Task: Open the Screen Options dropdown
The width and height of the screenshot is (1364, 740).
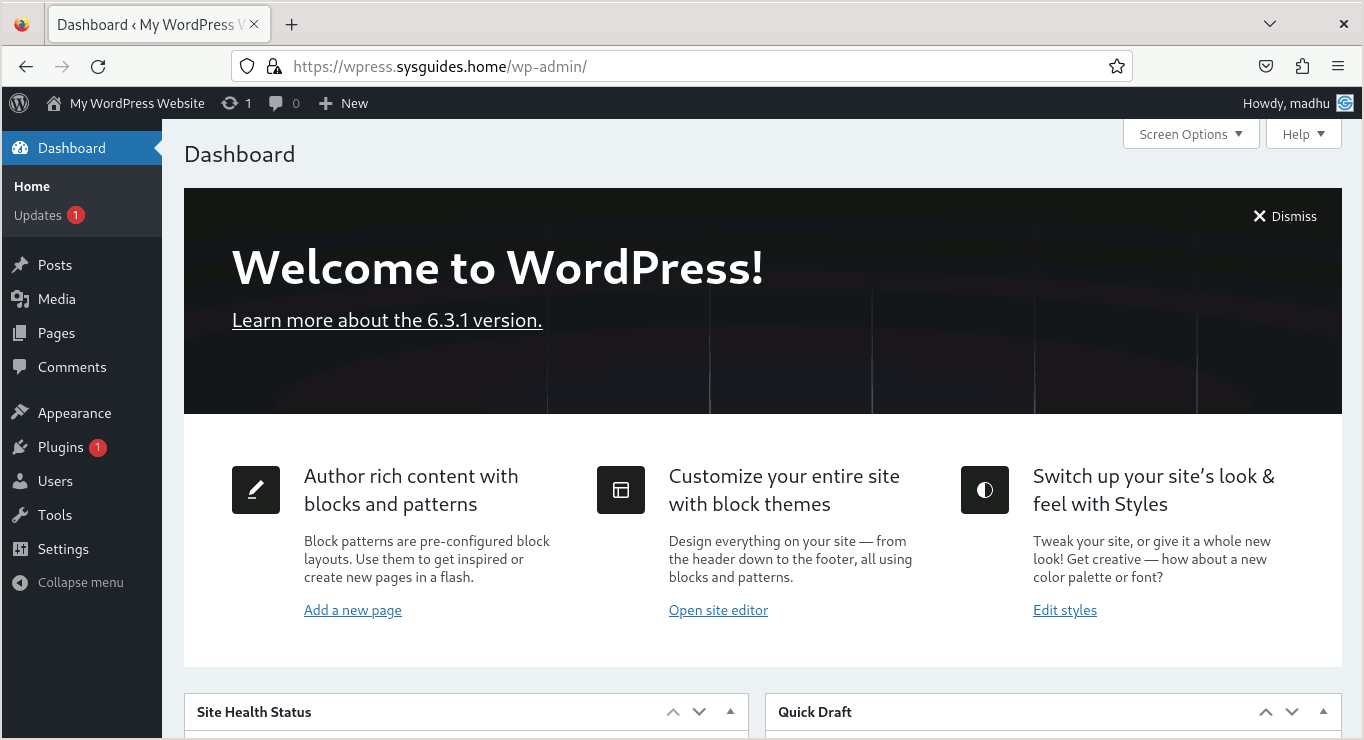Action: tap(1190, 133)
